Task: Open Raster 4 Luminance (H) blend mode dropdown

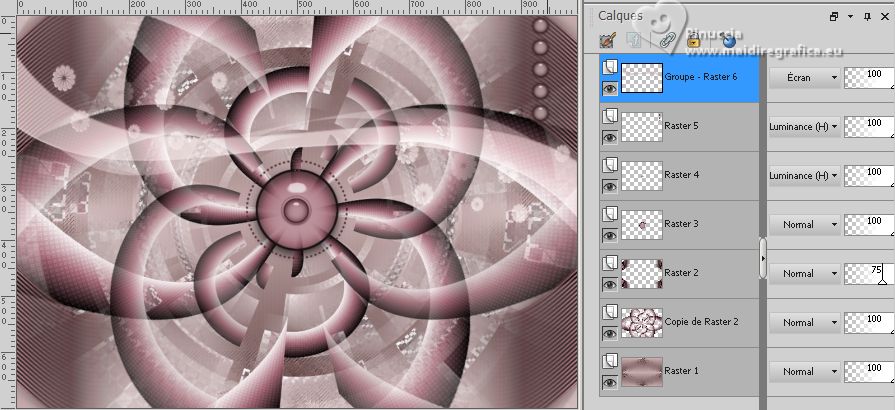Action: point(804,176)
